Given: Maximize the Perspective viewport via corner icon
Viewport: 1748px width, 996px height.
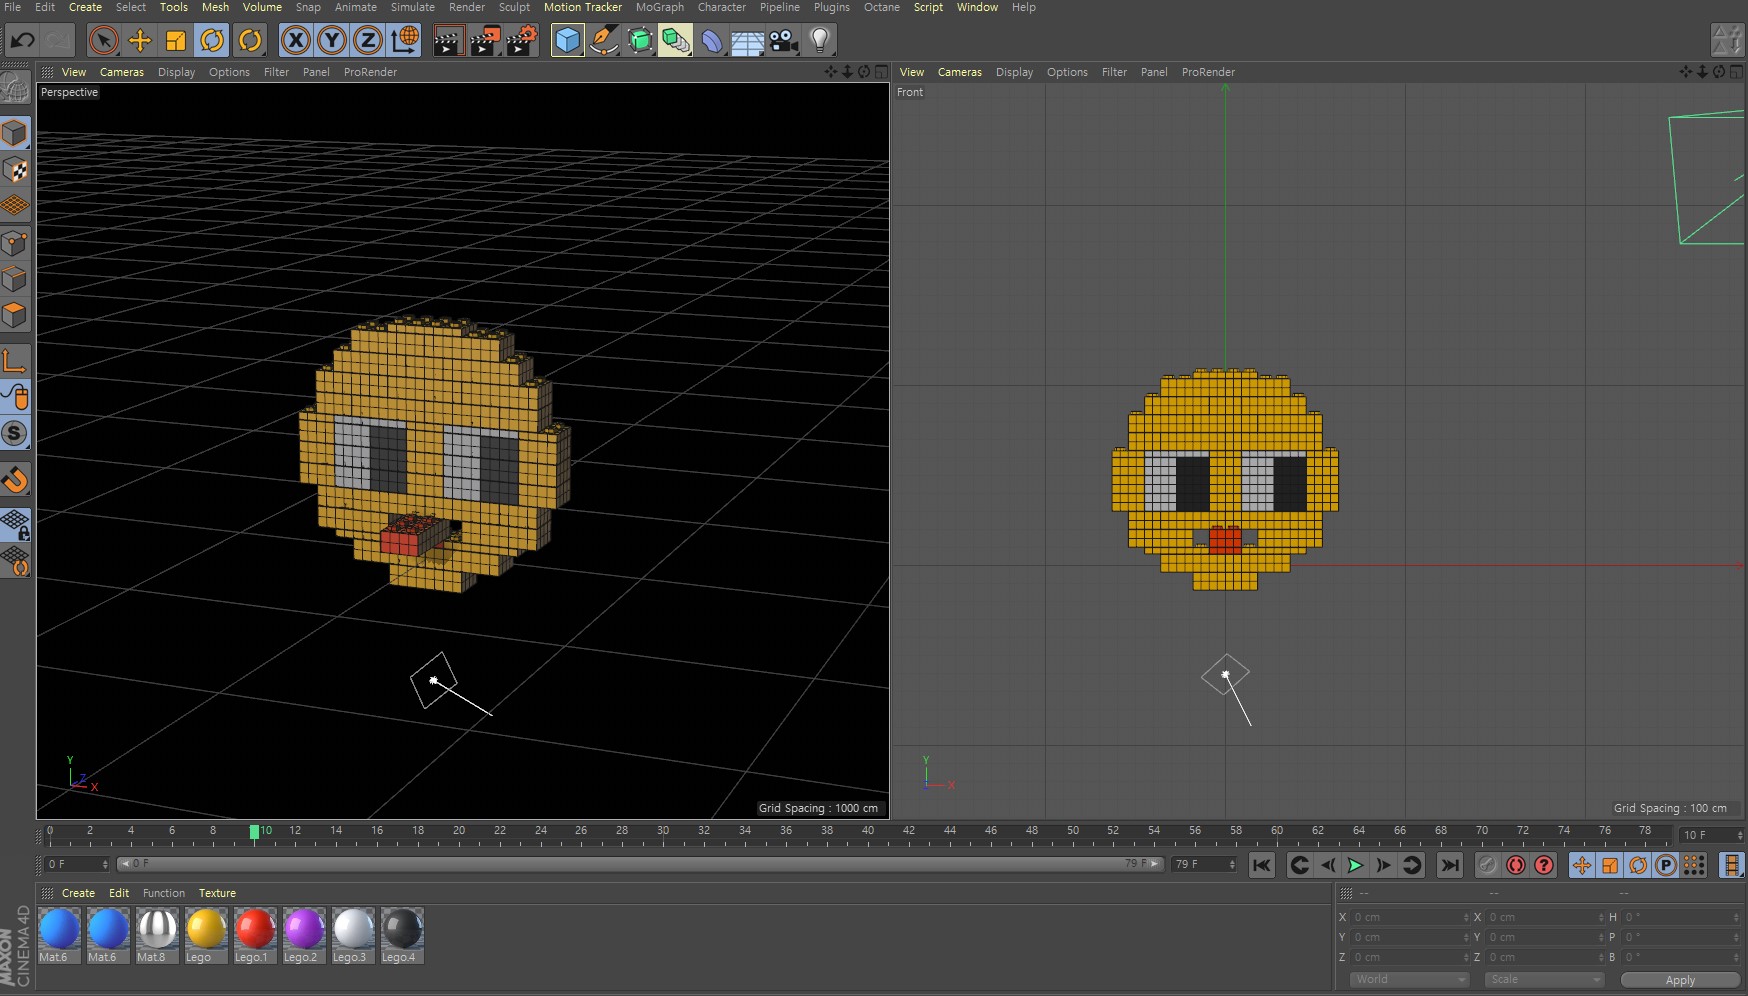Looking at the screenshot, I should click(x=881, y=72).
